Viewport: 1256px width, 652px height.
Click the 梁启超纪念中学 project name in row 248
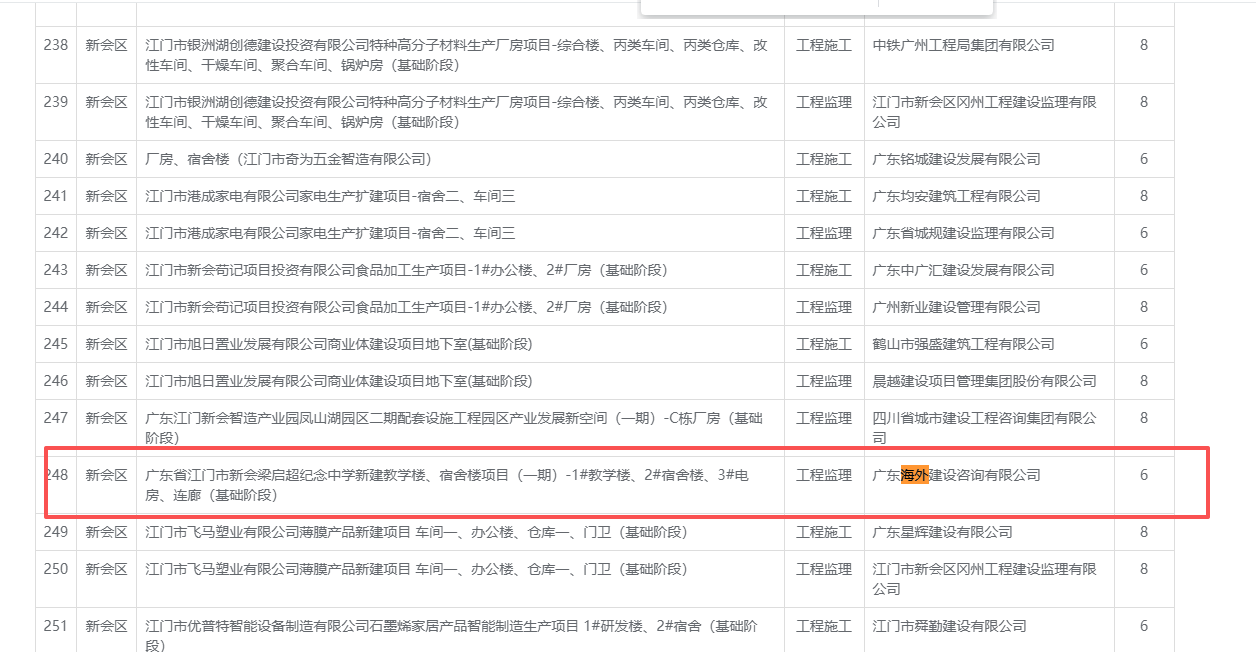tap(446, 485)
